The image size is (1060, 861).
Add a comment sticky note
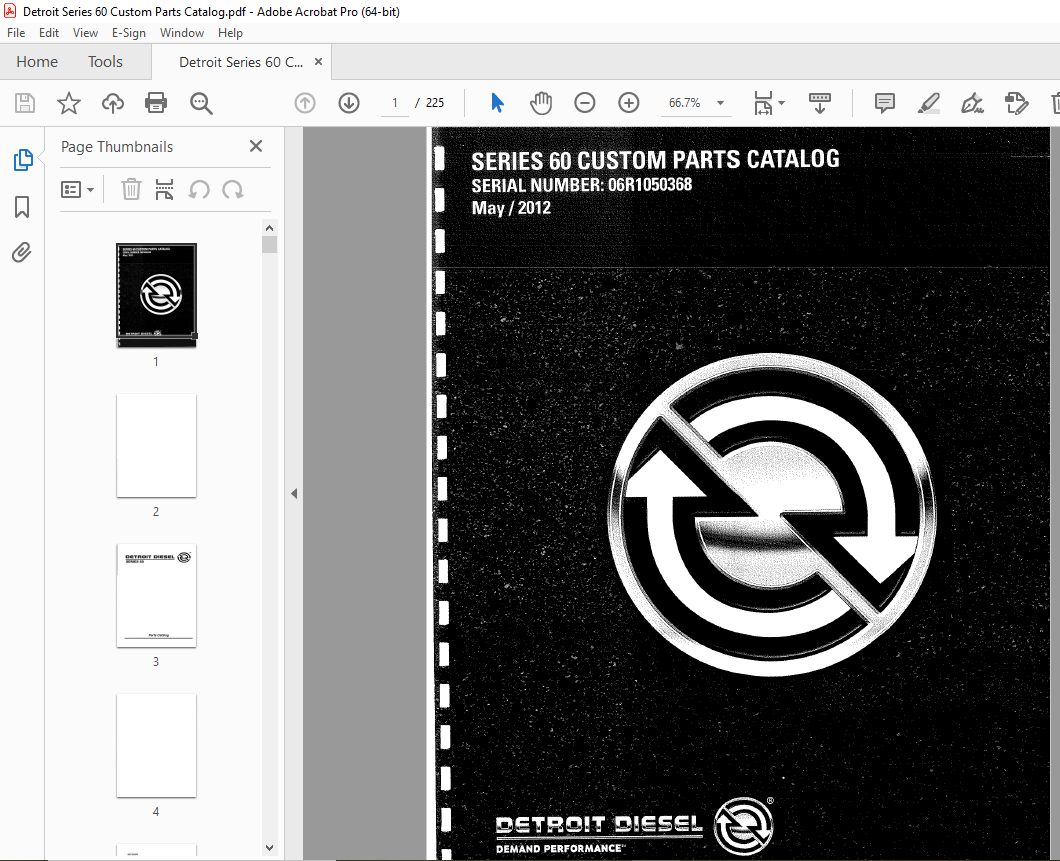(x=884, y=103)
